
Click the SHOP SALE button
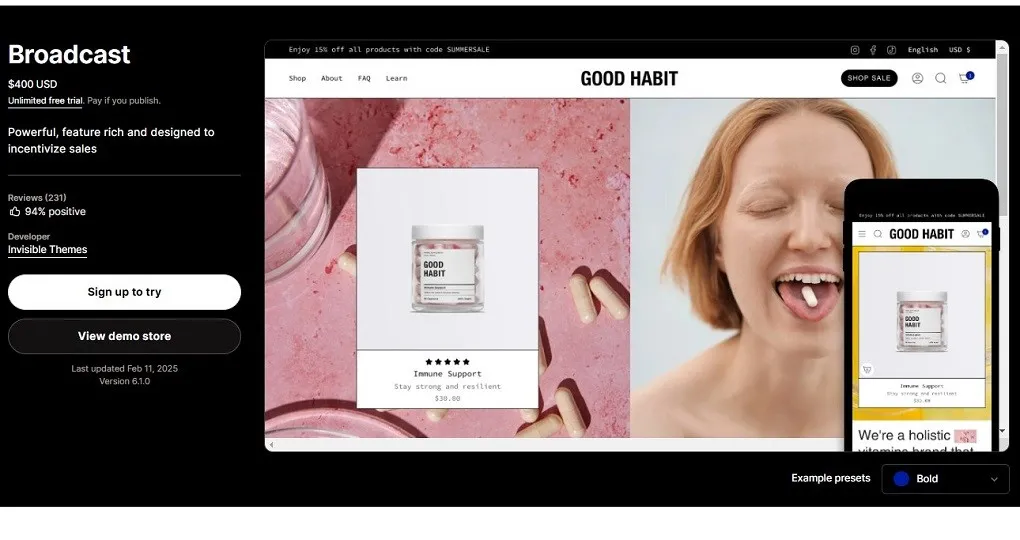868,78
